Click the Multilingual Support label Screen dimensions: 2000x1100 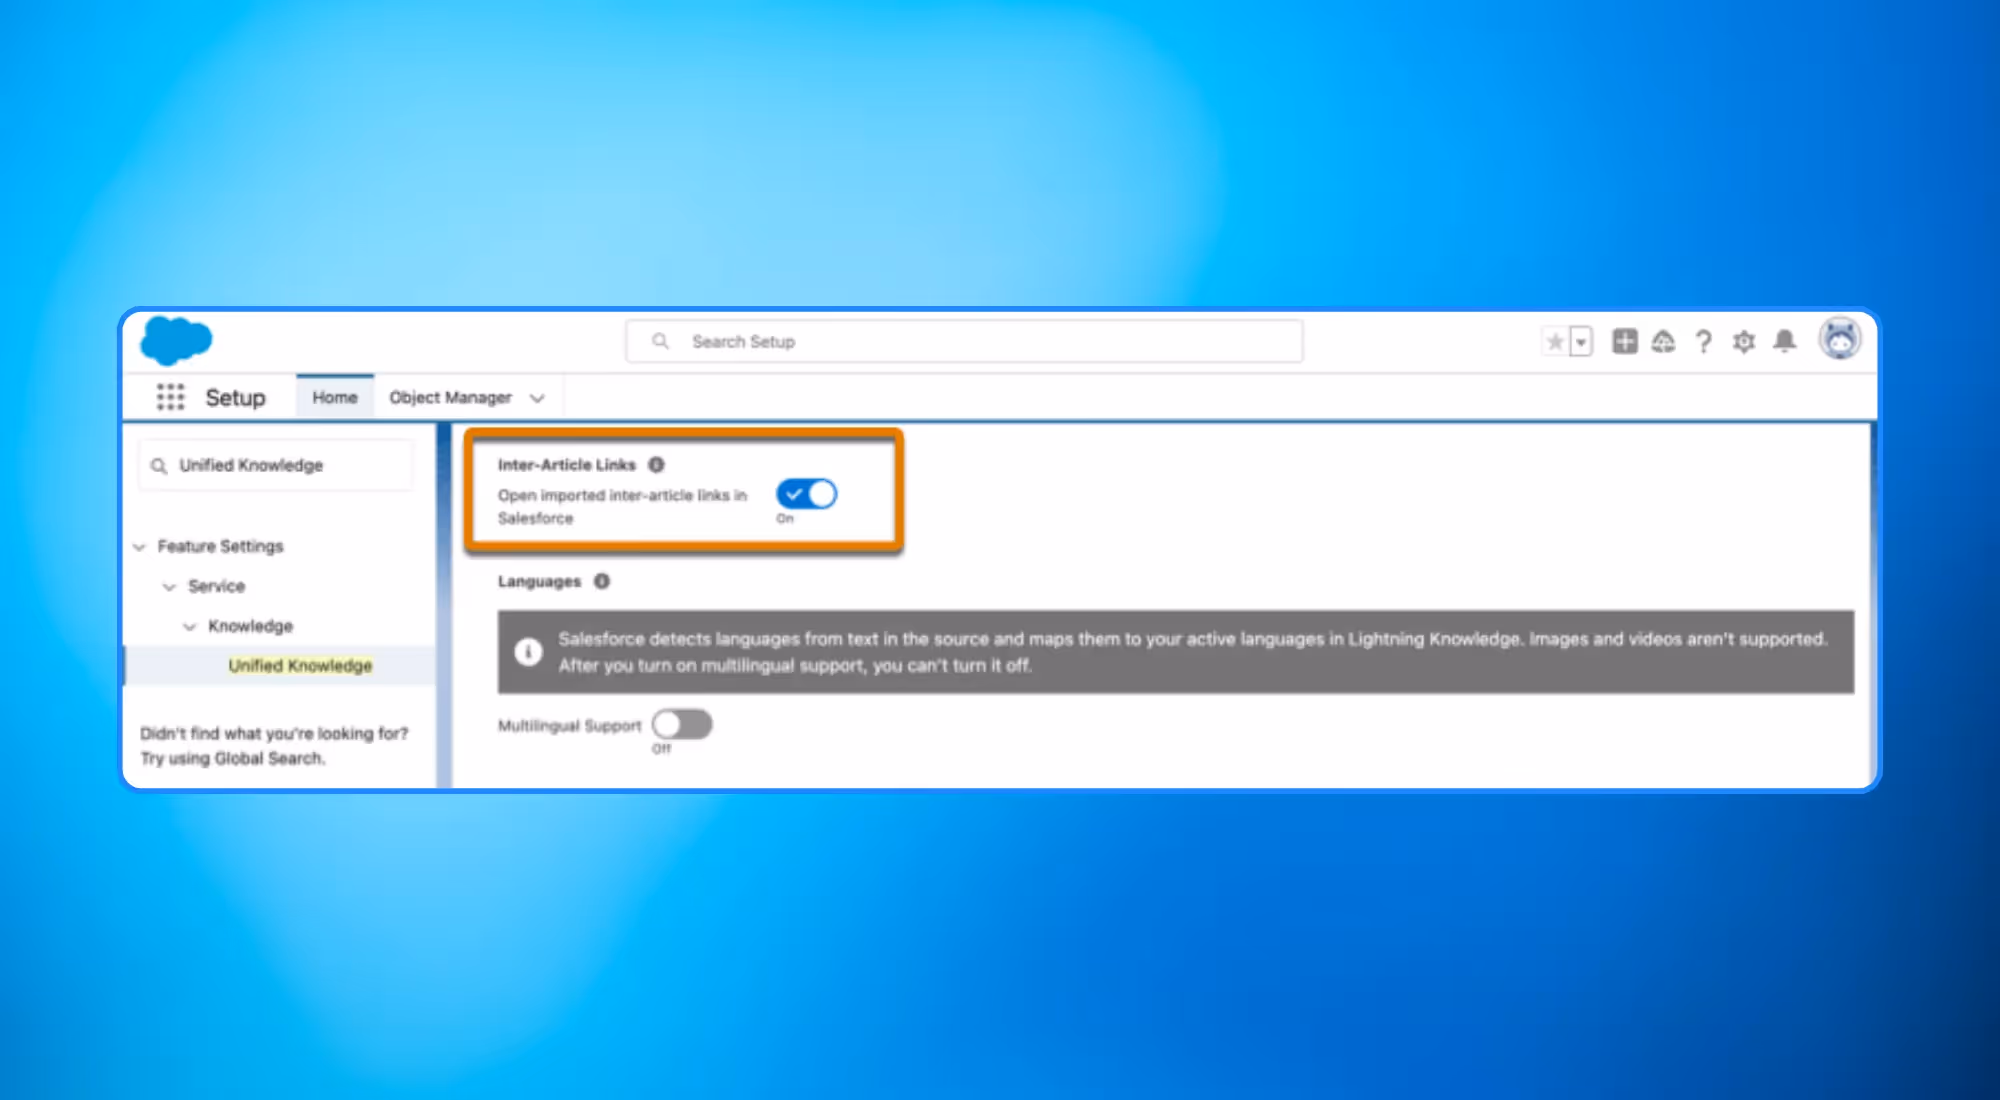click(570, 726)
